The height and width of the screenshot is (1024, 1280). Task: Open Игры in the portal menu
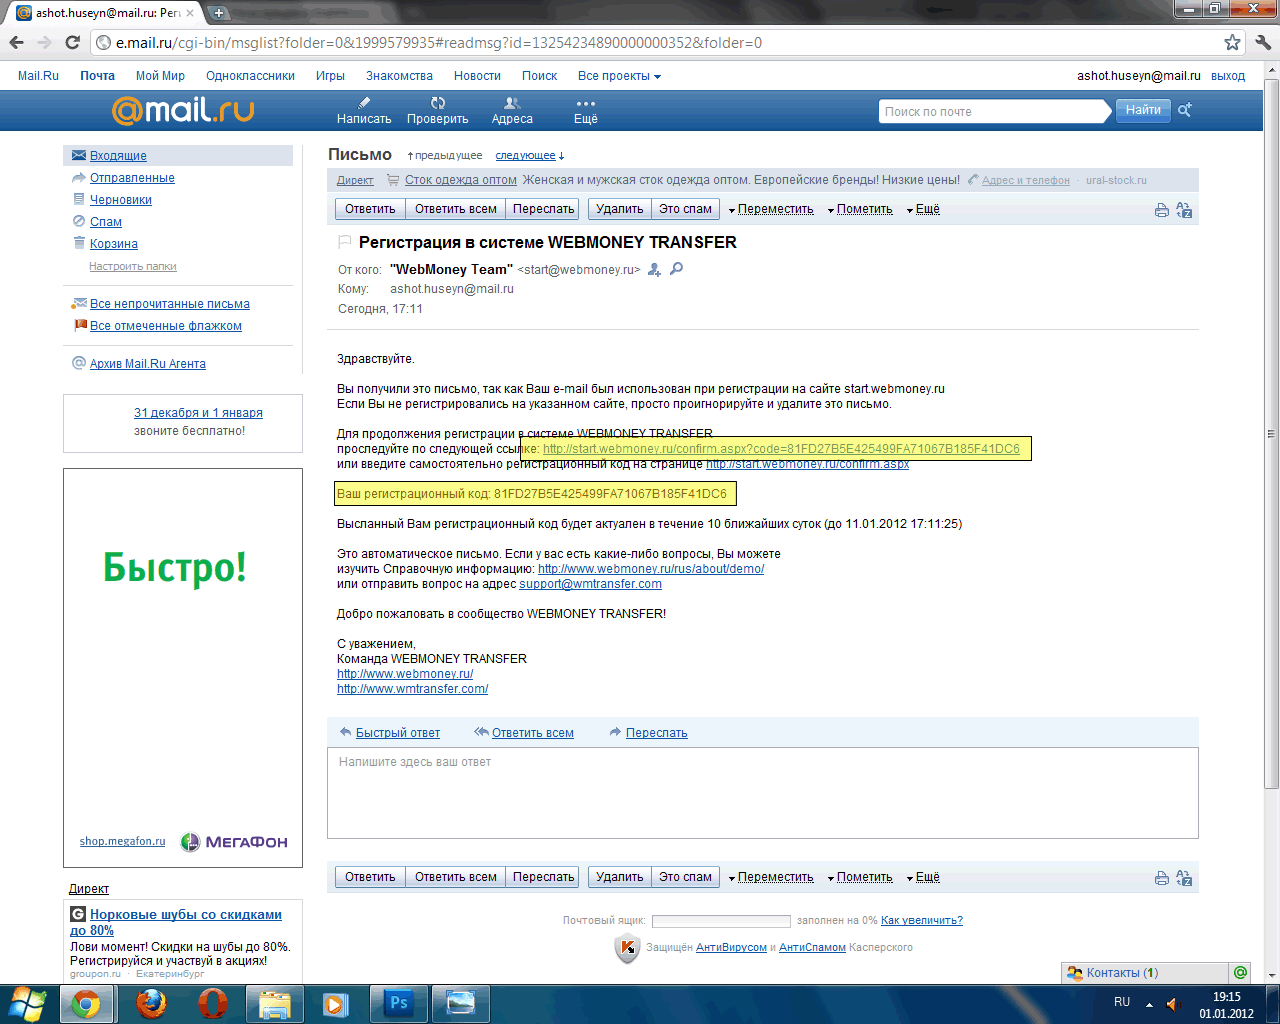pyautogui.click(x=330, y=76)
